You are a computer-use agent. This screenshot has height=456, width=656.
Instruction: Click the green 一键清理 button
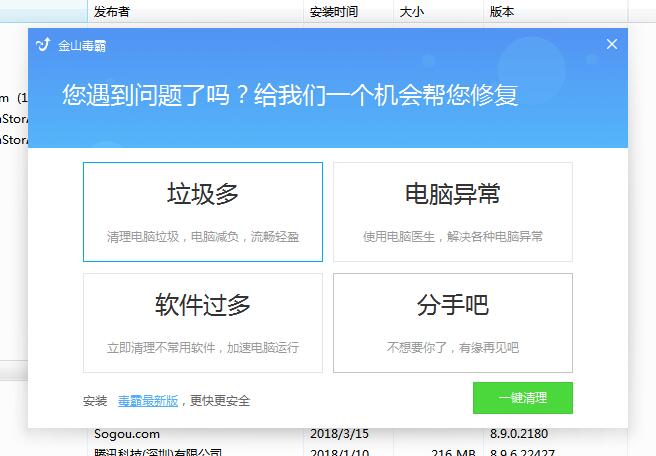click(523, 398)
